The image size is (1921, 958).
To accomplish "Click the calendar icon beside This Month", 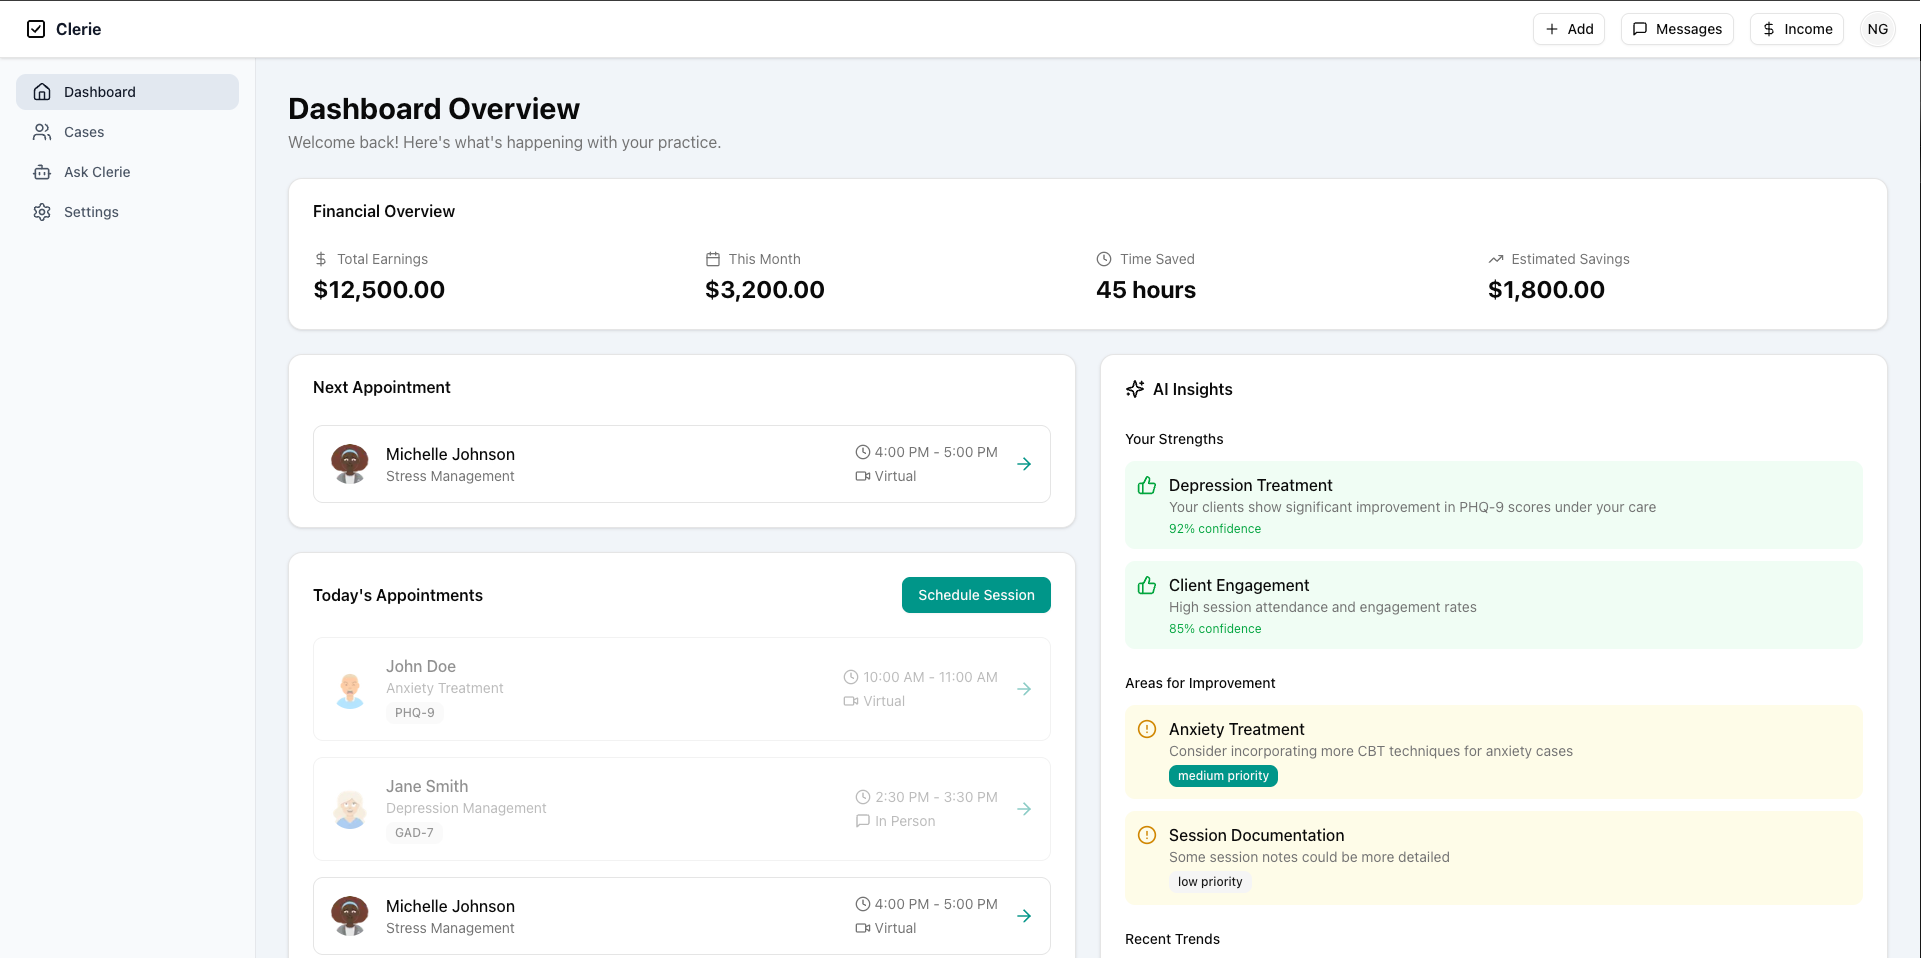I will (x=712, y=258).
